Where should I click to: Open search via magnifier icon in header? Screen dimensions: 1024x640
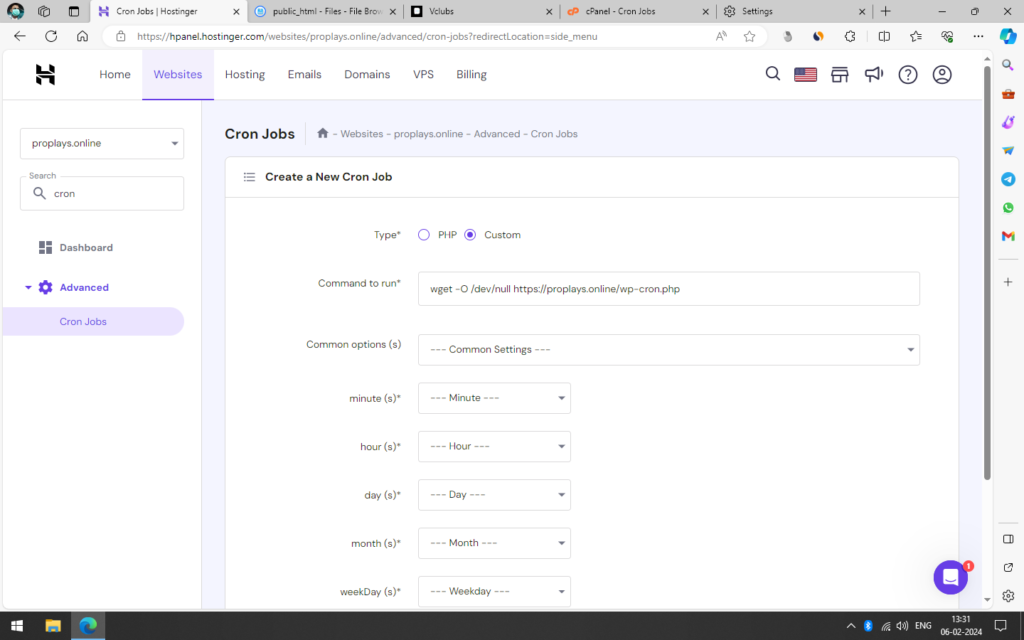pos(773,74)
